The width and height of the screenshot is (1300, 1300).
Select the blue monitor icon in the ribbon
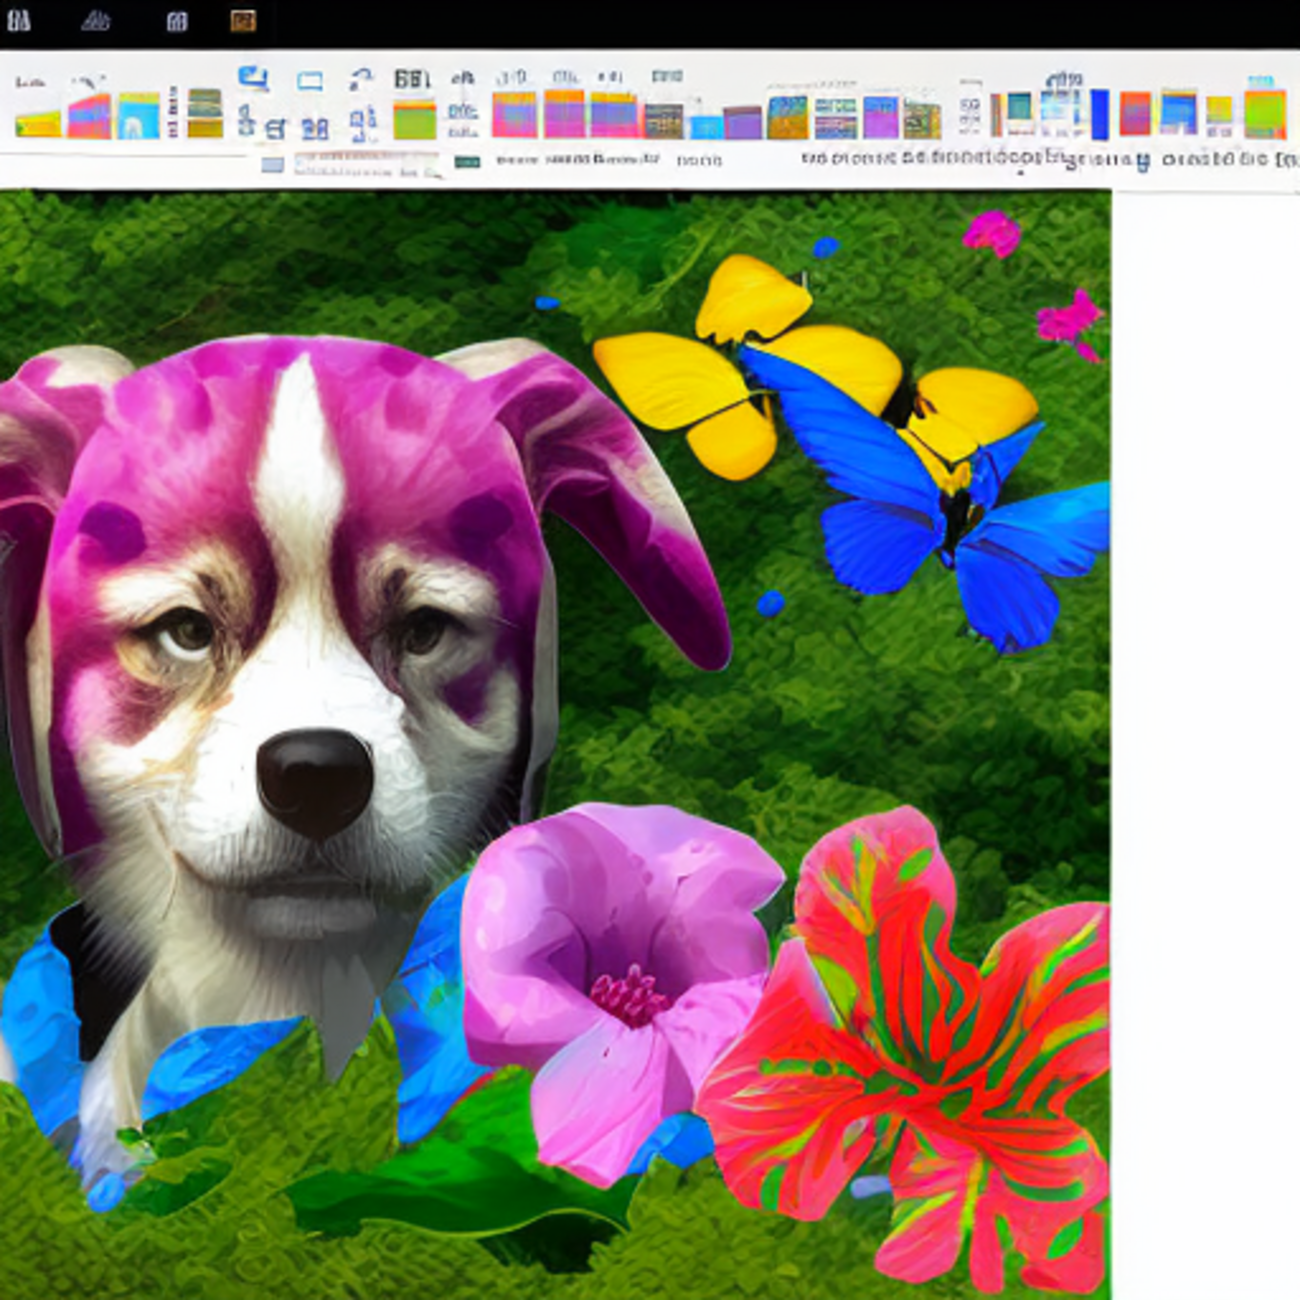(252, 78)
